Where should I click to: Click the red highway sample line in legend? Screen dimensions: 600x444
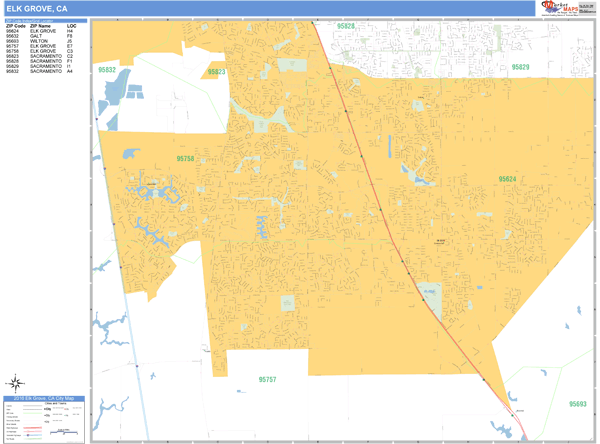pos(33,428)
